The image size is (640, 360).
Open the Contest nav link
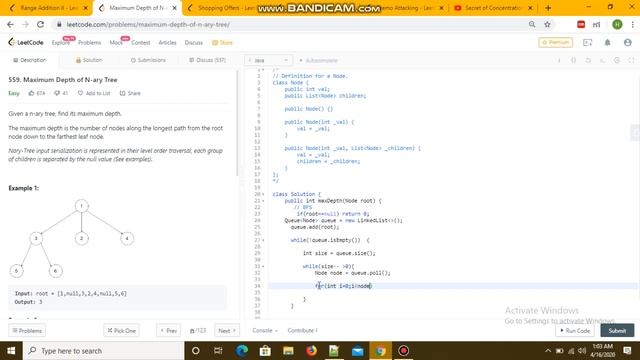(x=140, y=42)
